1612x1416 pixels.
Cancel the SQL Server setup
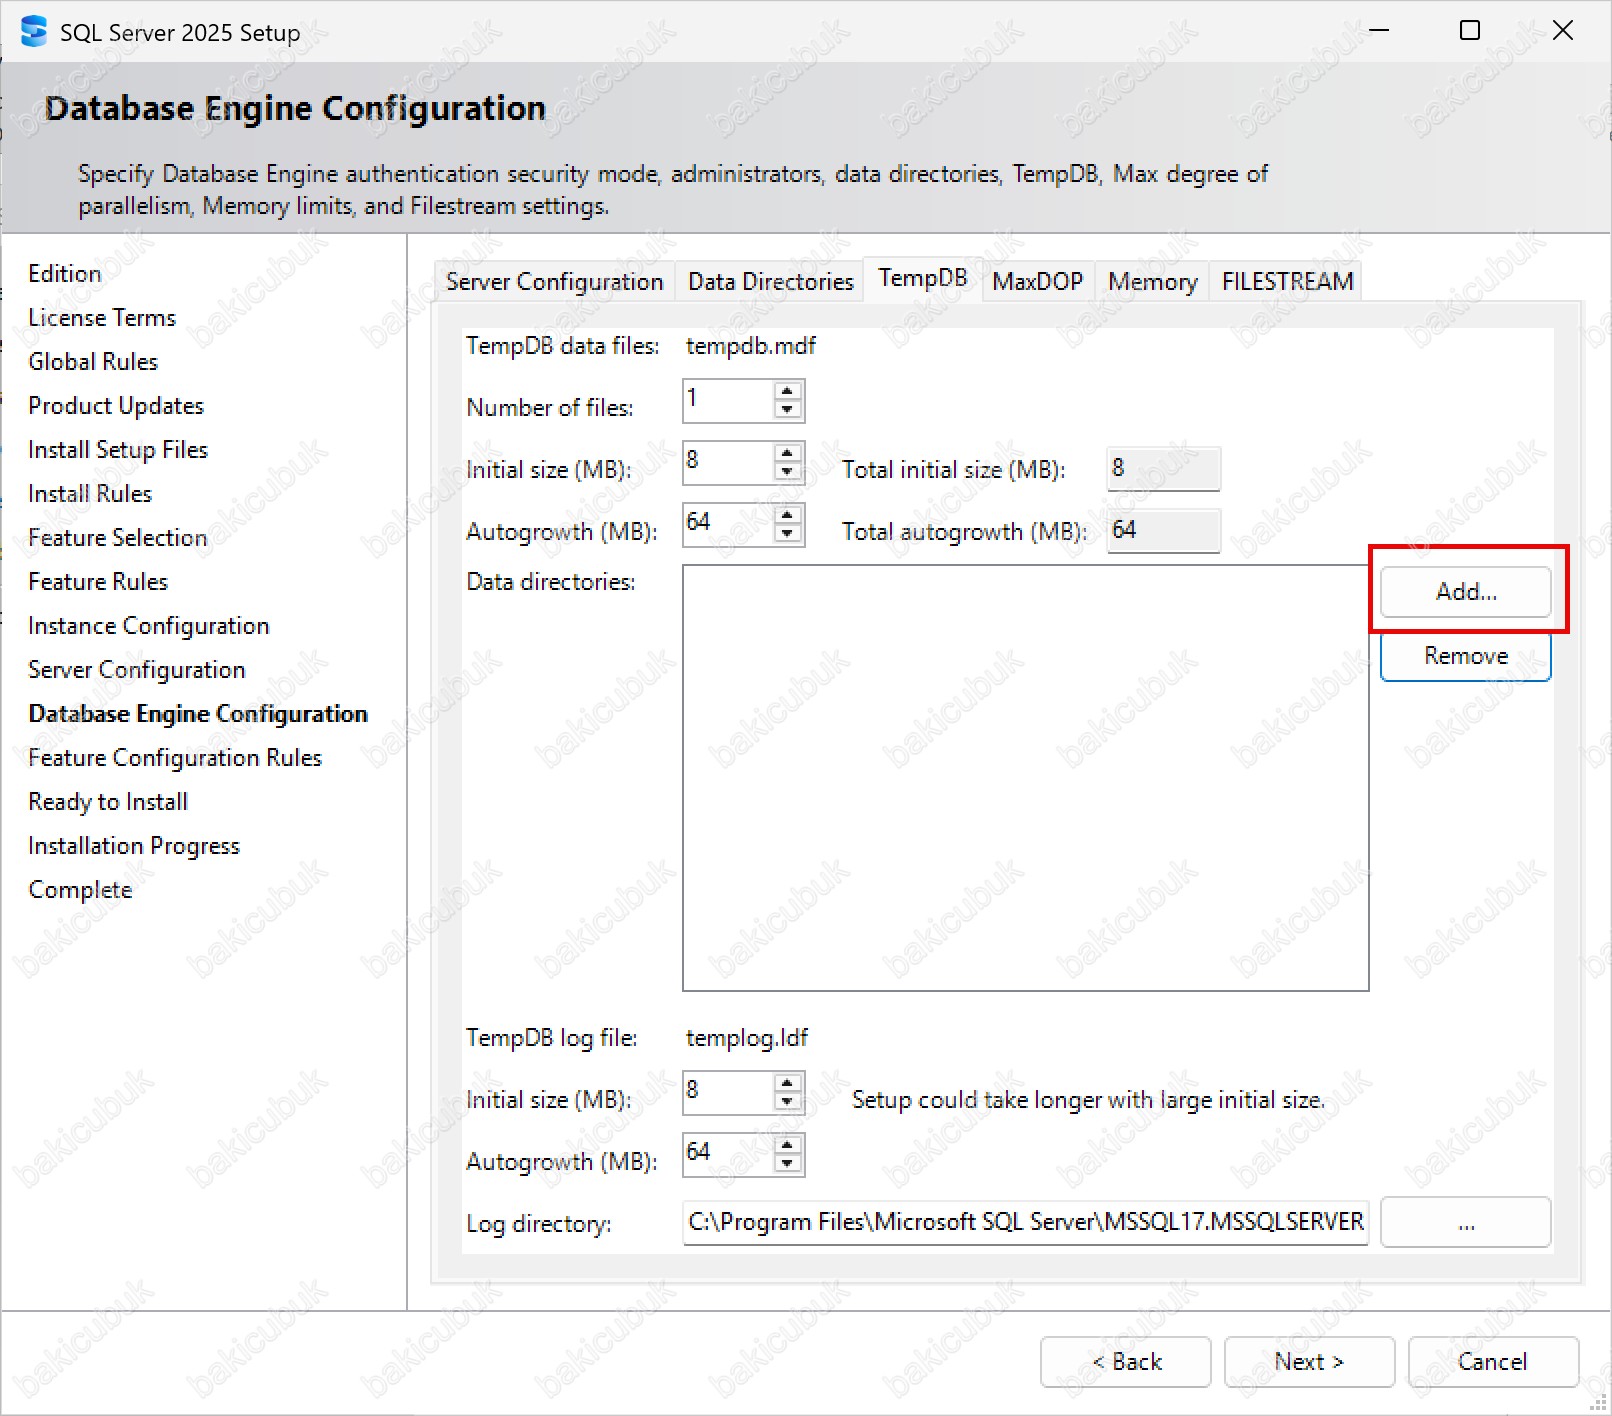[x=1492, y=1362]
